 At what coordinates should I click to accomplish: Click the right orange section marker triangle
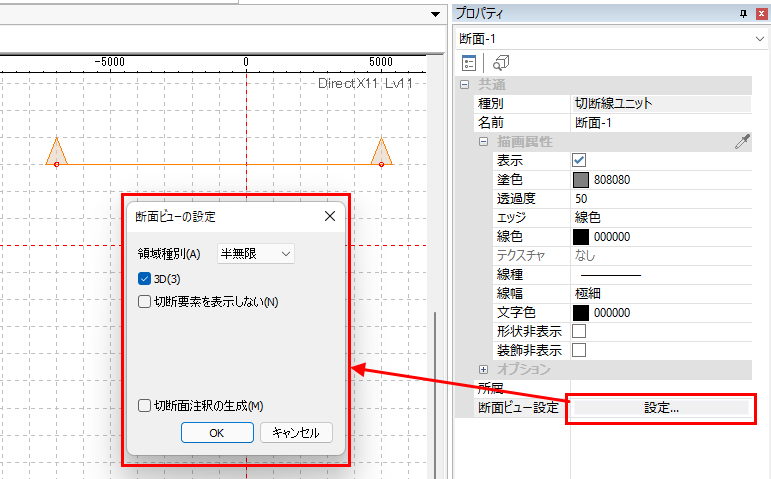tap(381, 152)
